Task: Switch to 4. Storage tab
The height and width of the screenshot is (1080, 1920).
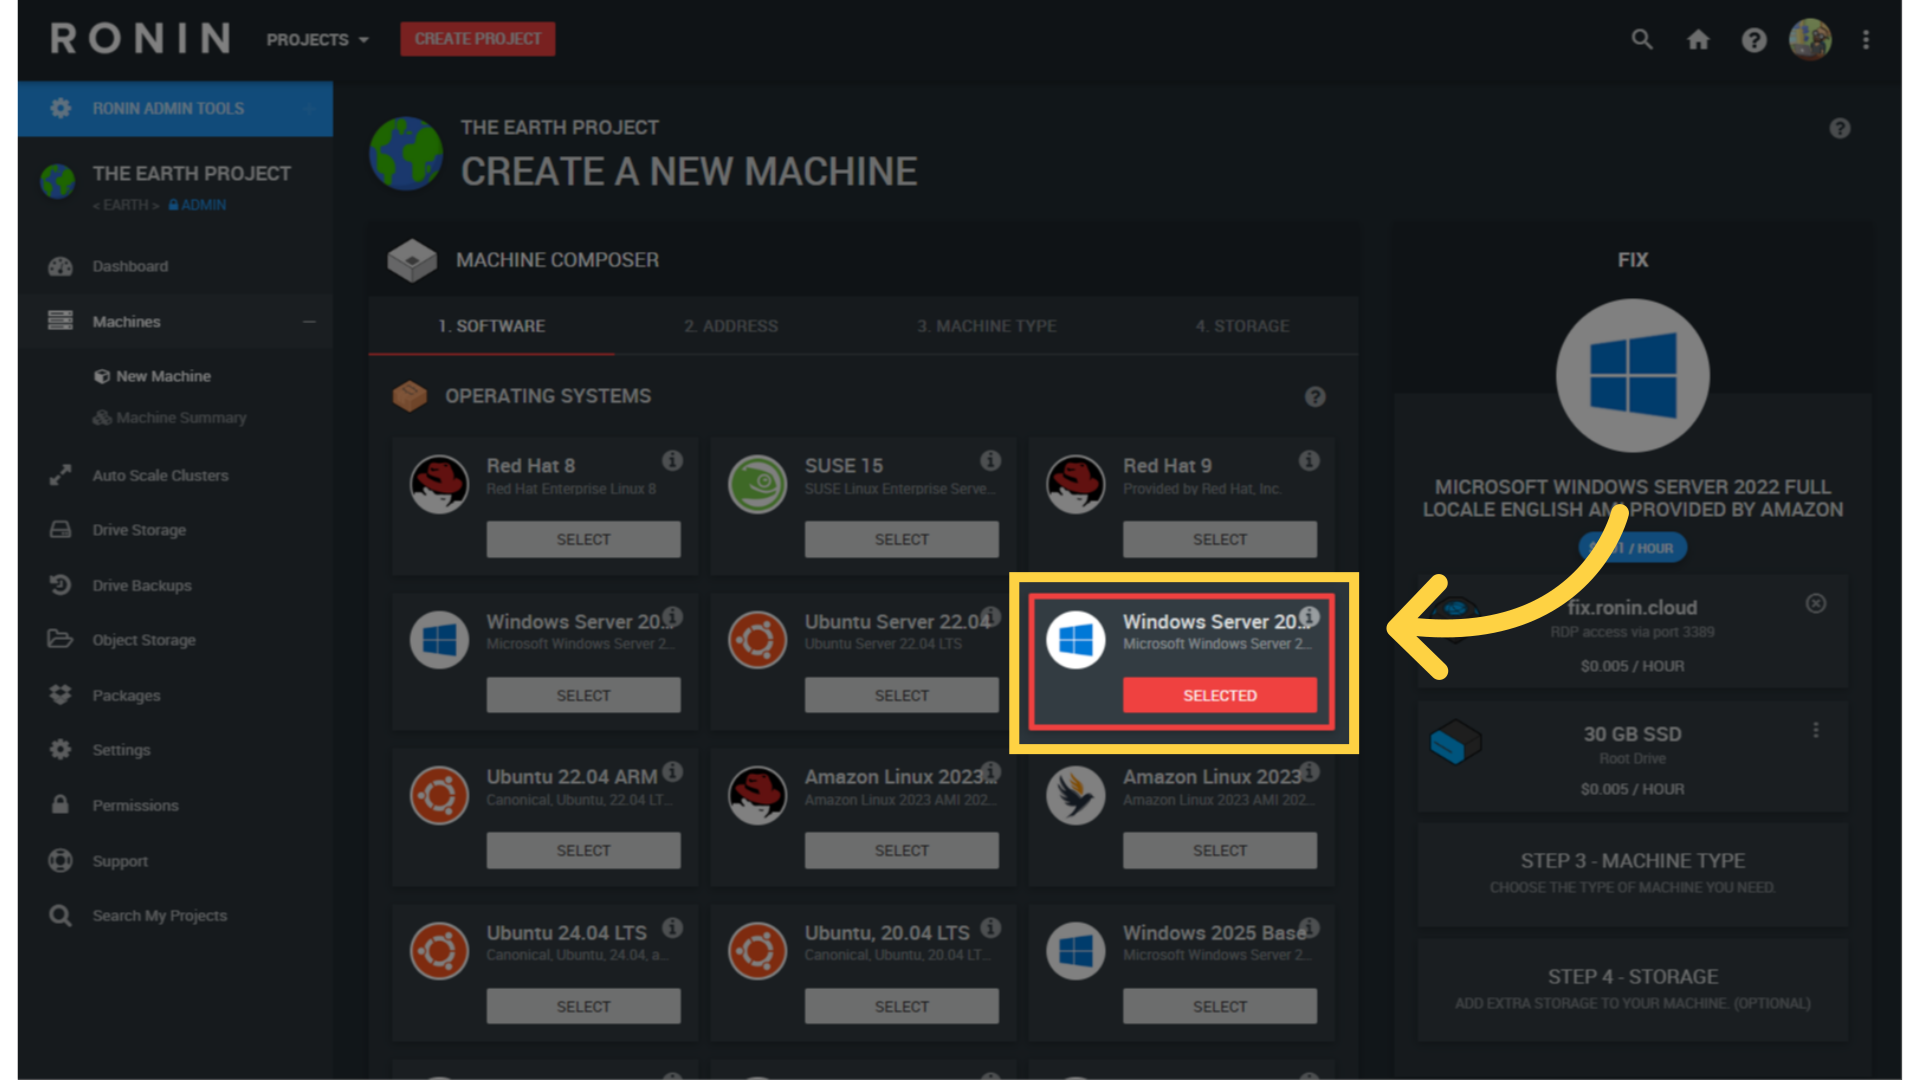Action: (1242, 326)
